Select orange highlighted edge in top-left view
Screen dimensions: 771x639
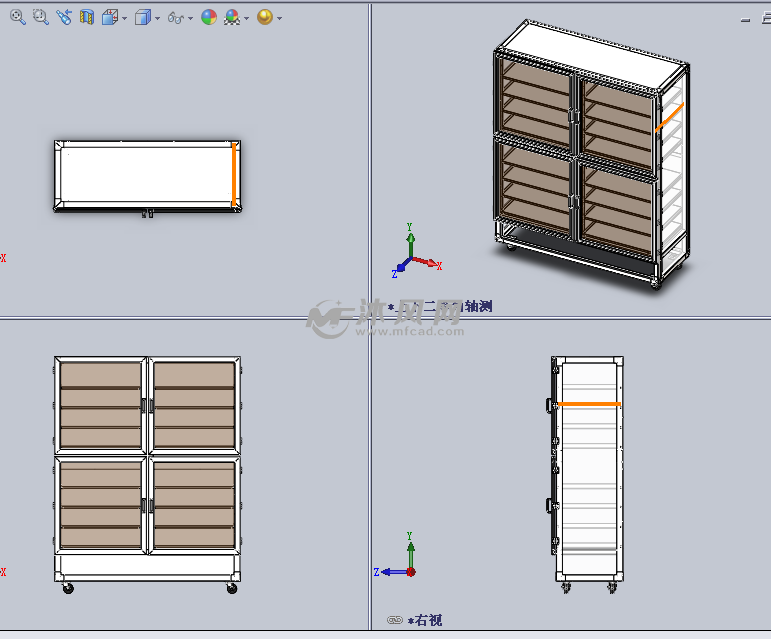[233, 175]
